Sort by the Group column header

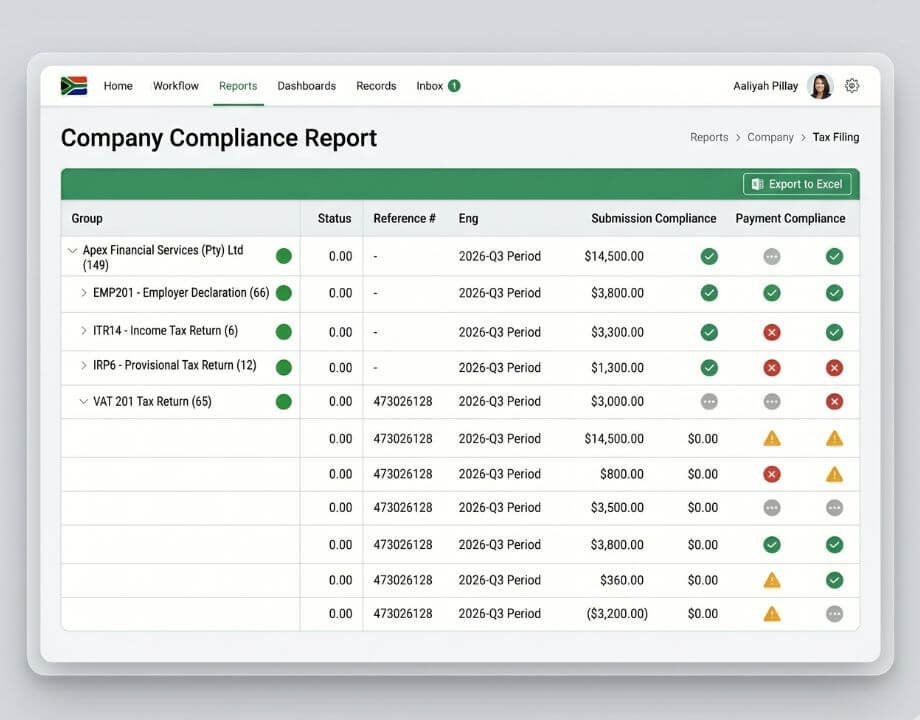point(87,218)
